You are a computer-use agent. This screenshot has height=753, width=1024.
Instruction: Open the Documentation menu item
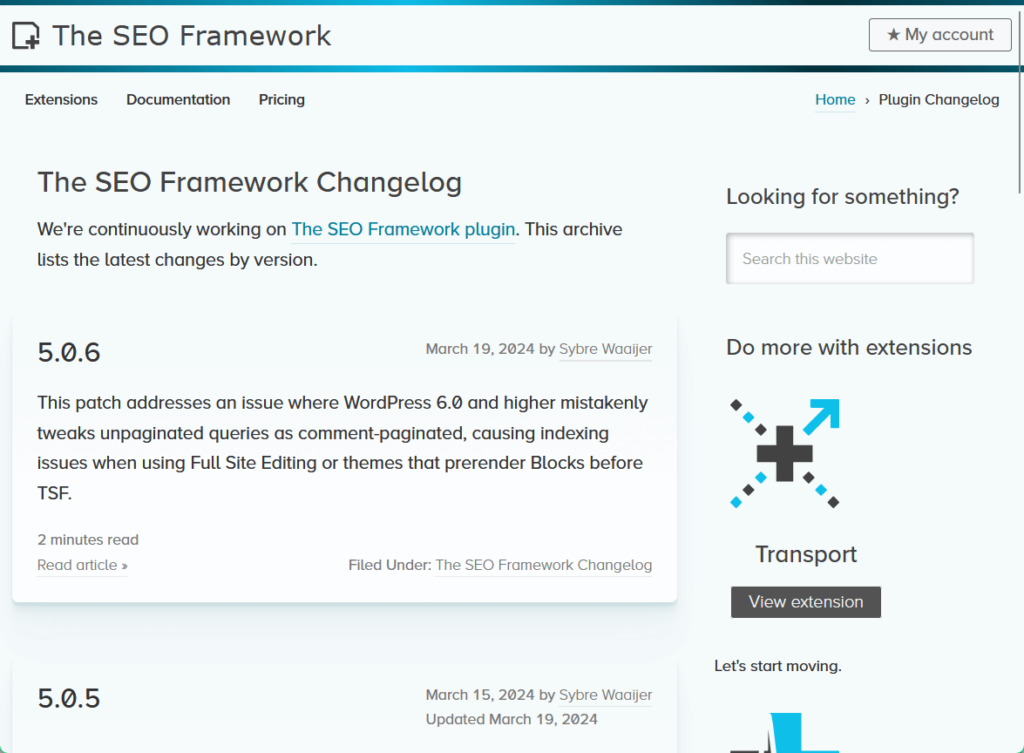tap(178, 99)
